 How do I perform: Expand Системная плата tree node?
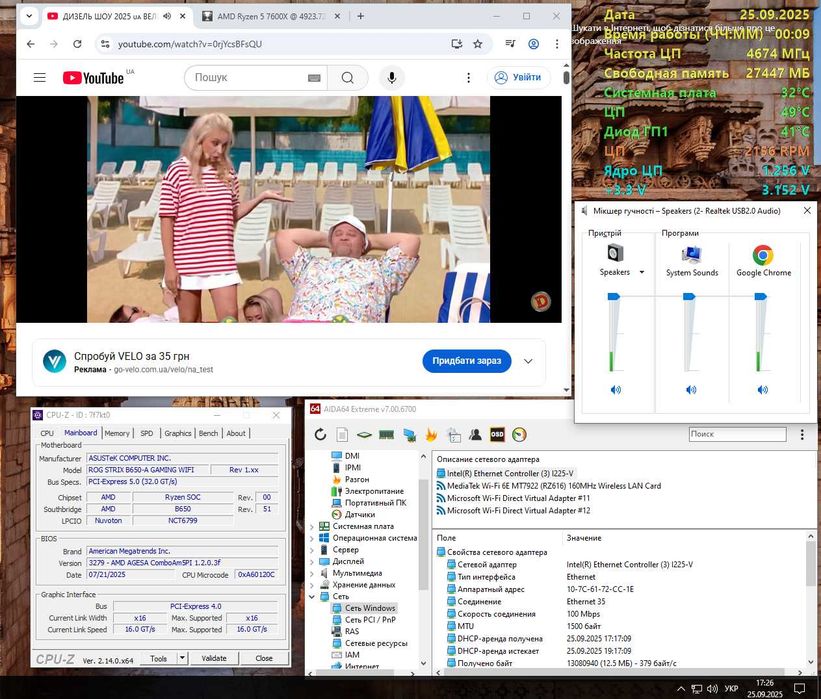click(312, 527)
